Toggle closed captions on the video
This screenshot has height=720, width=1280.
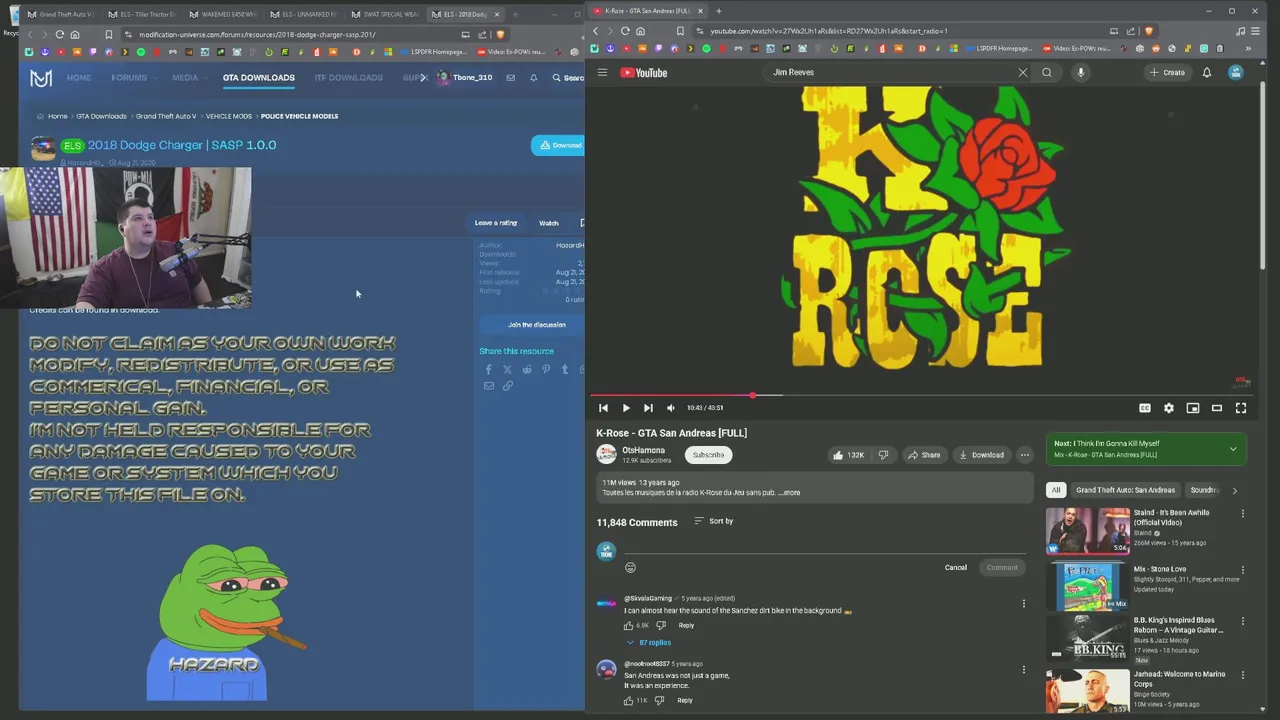coord(1145,408)
